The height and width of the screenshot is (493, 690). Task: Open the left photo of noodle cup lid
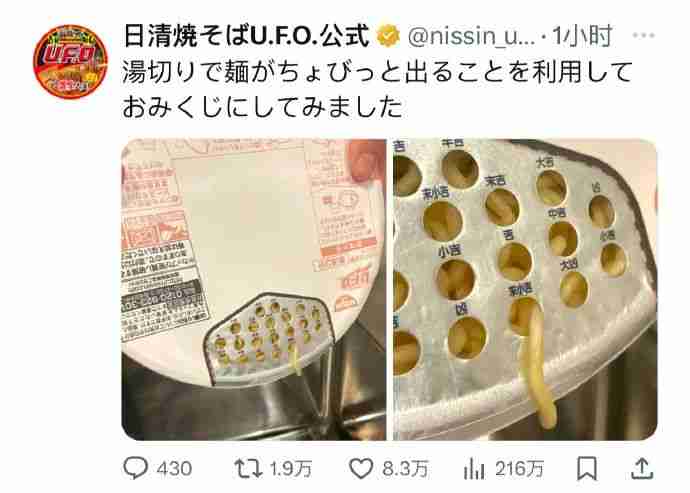pos(253,290)
